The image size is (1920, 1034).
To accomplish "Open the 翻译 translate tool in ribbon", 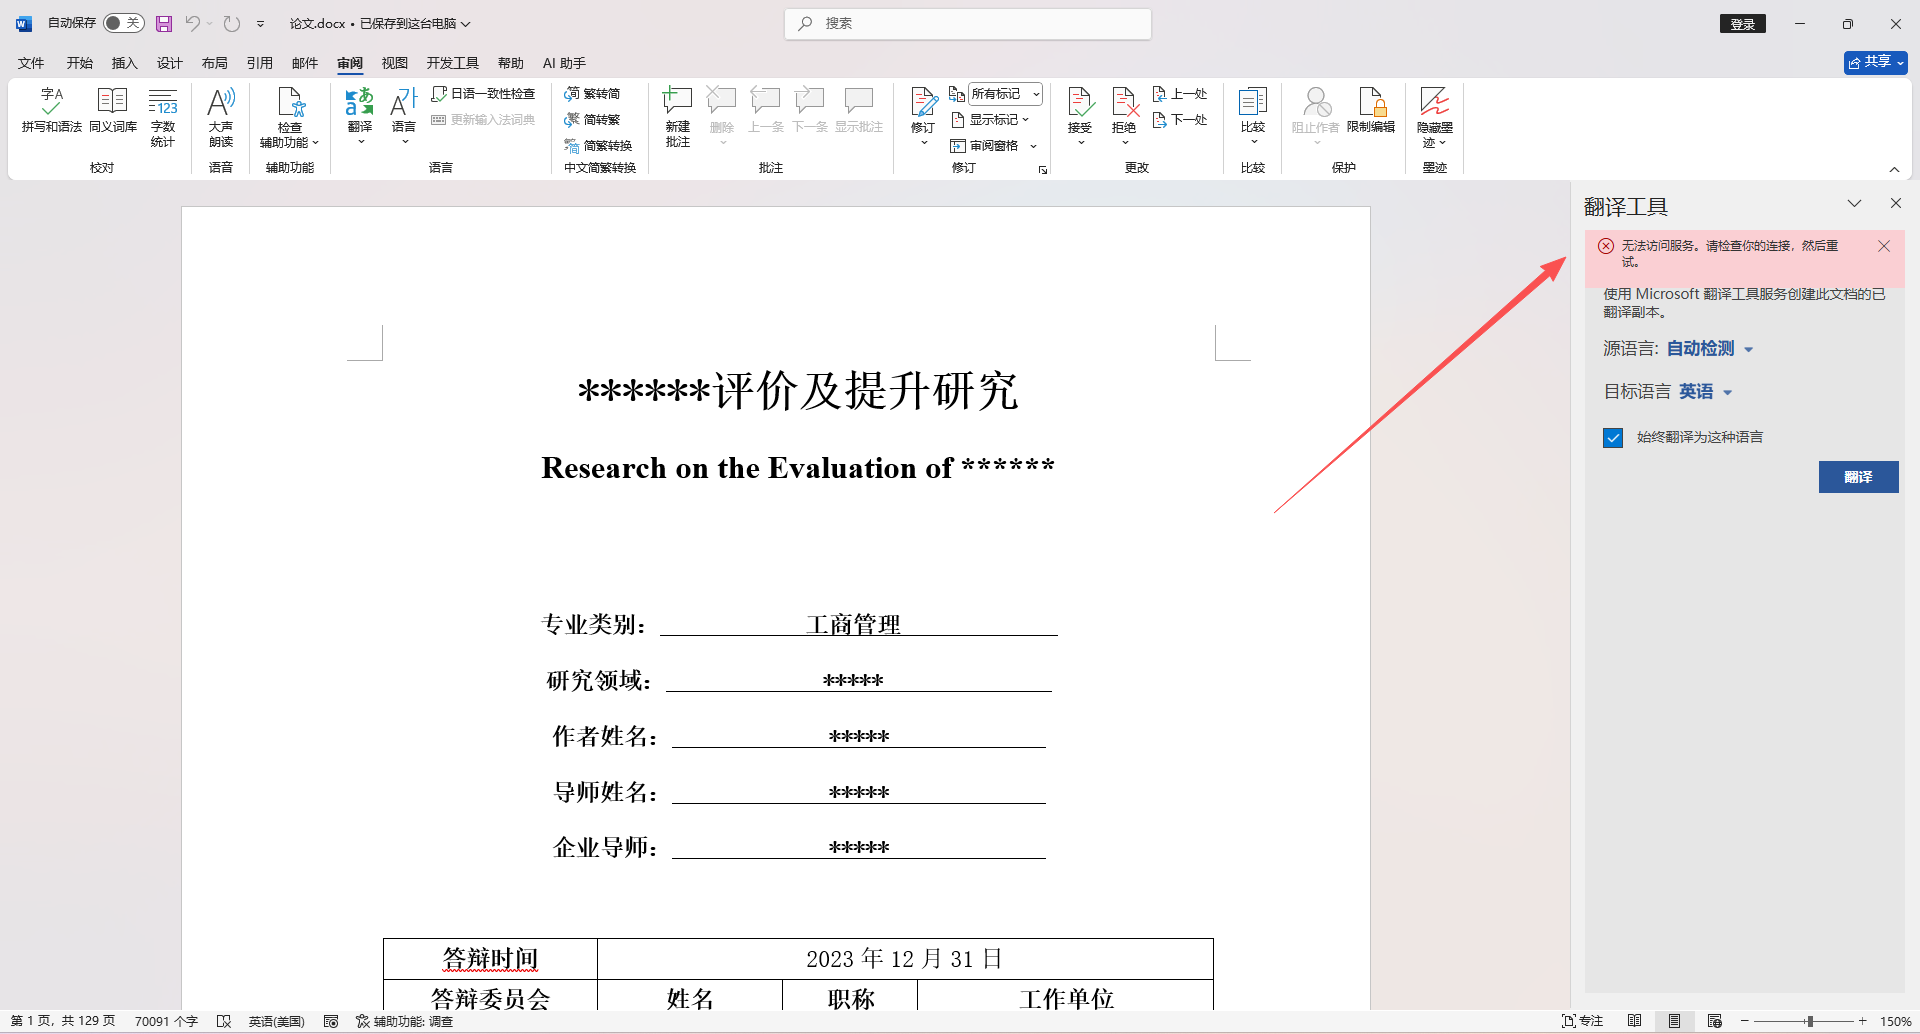I will pyautogui.click(x=360, y=117).
